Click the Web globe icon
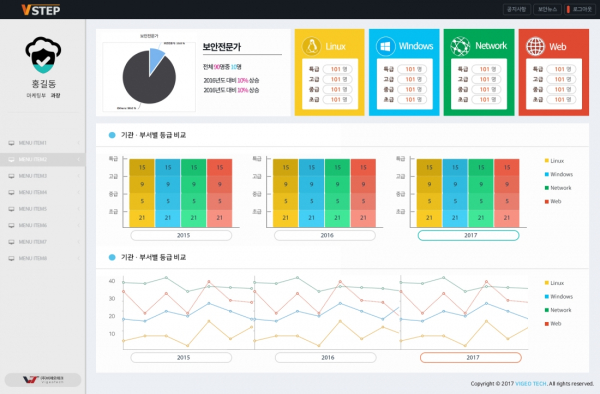Screen dimensions: 600x394 pyautogui.click(x=535, y=46)
